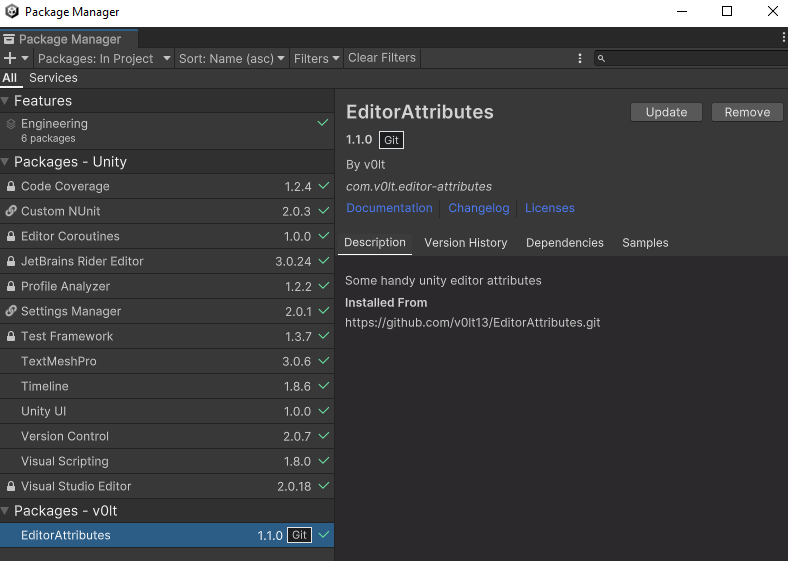Select the TextMeshPro package
This screenshot has height=561, width=788.
pyautogui.click(x=167, y=361)
